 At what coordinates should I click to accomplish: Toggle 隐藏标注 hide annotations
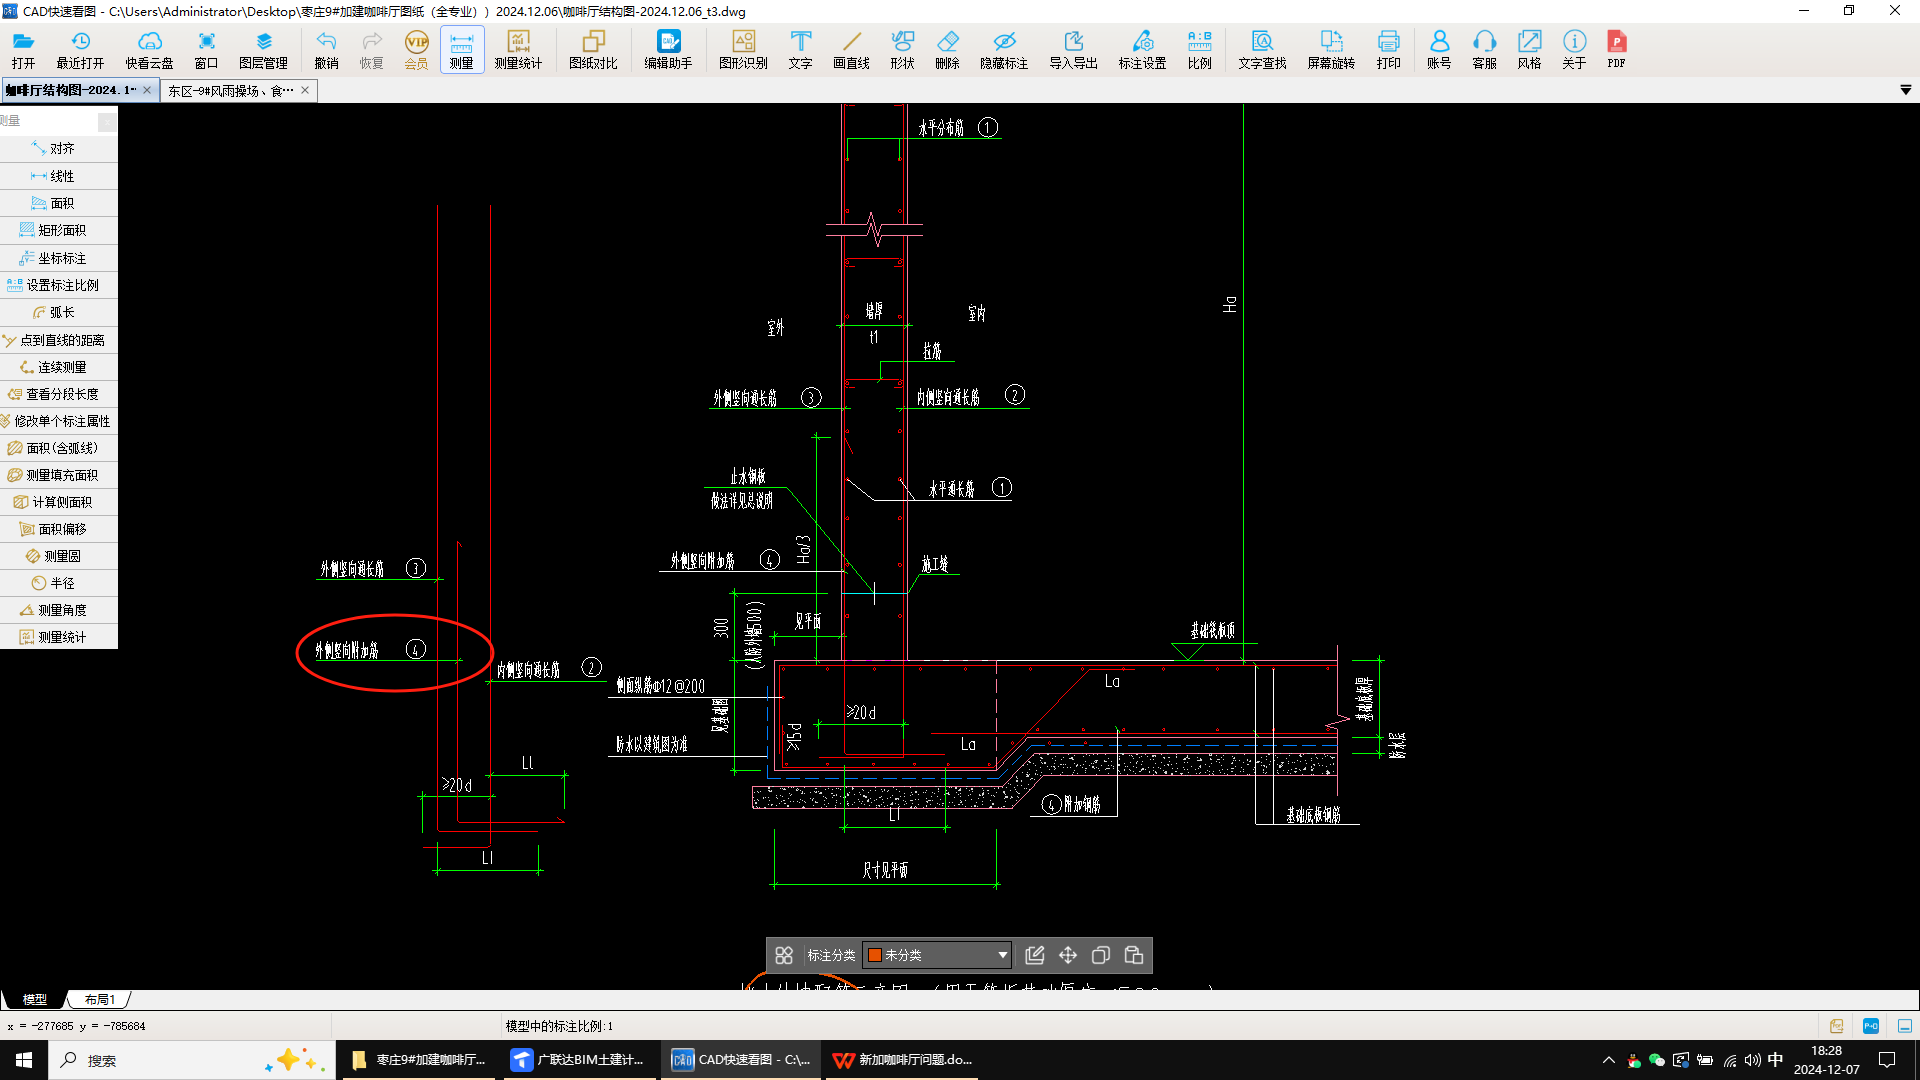tap(1004, 49)
